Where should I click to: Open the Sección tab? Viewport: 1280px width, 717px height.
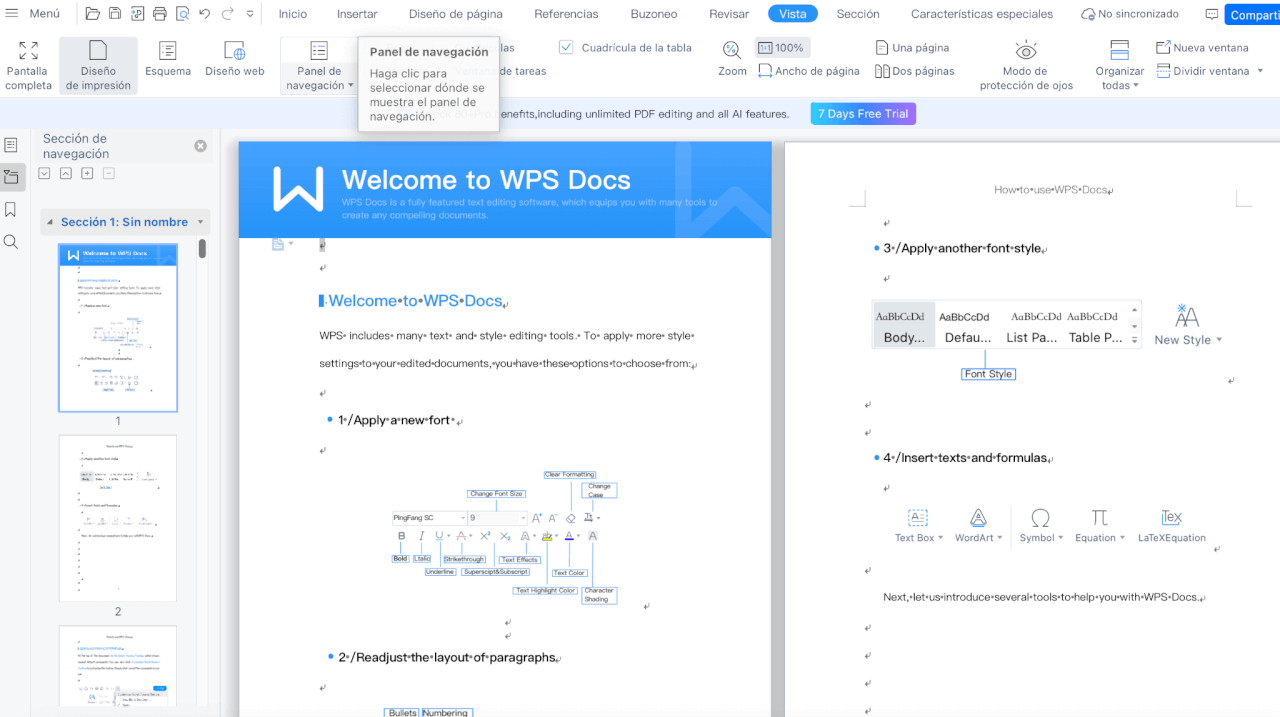(x=858, y=14)
